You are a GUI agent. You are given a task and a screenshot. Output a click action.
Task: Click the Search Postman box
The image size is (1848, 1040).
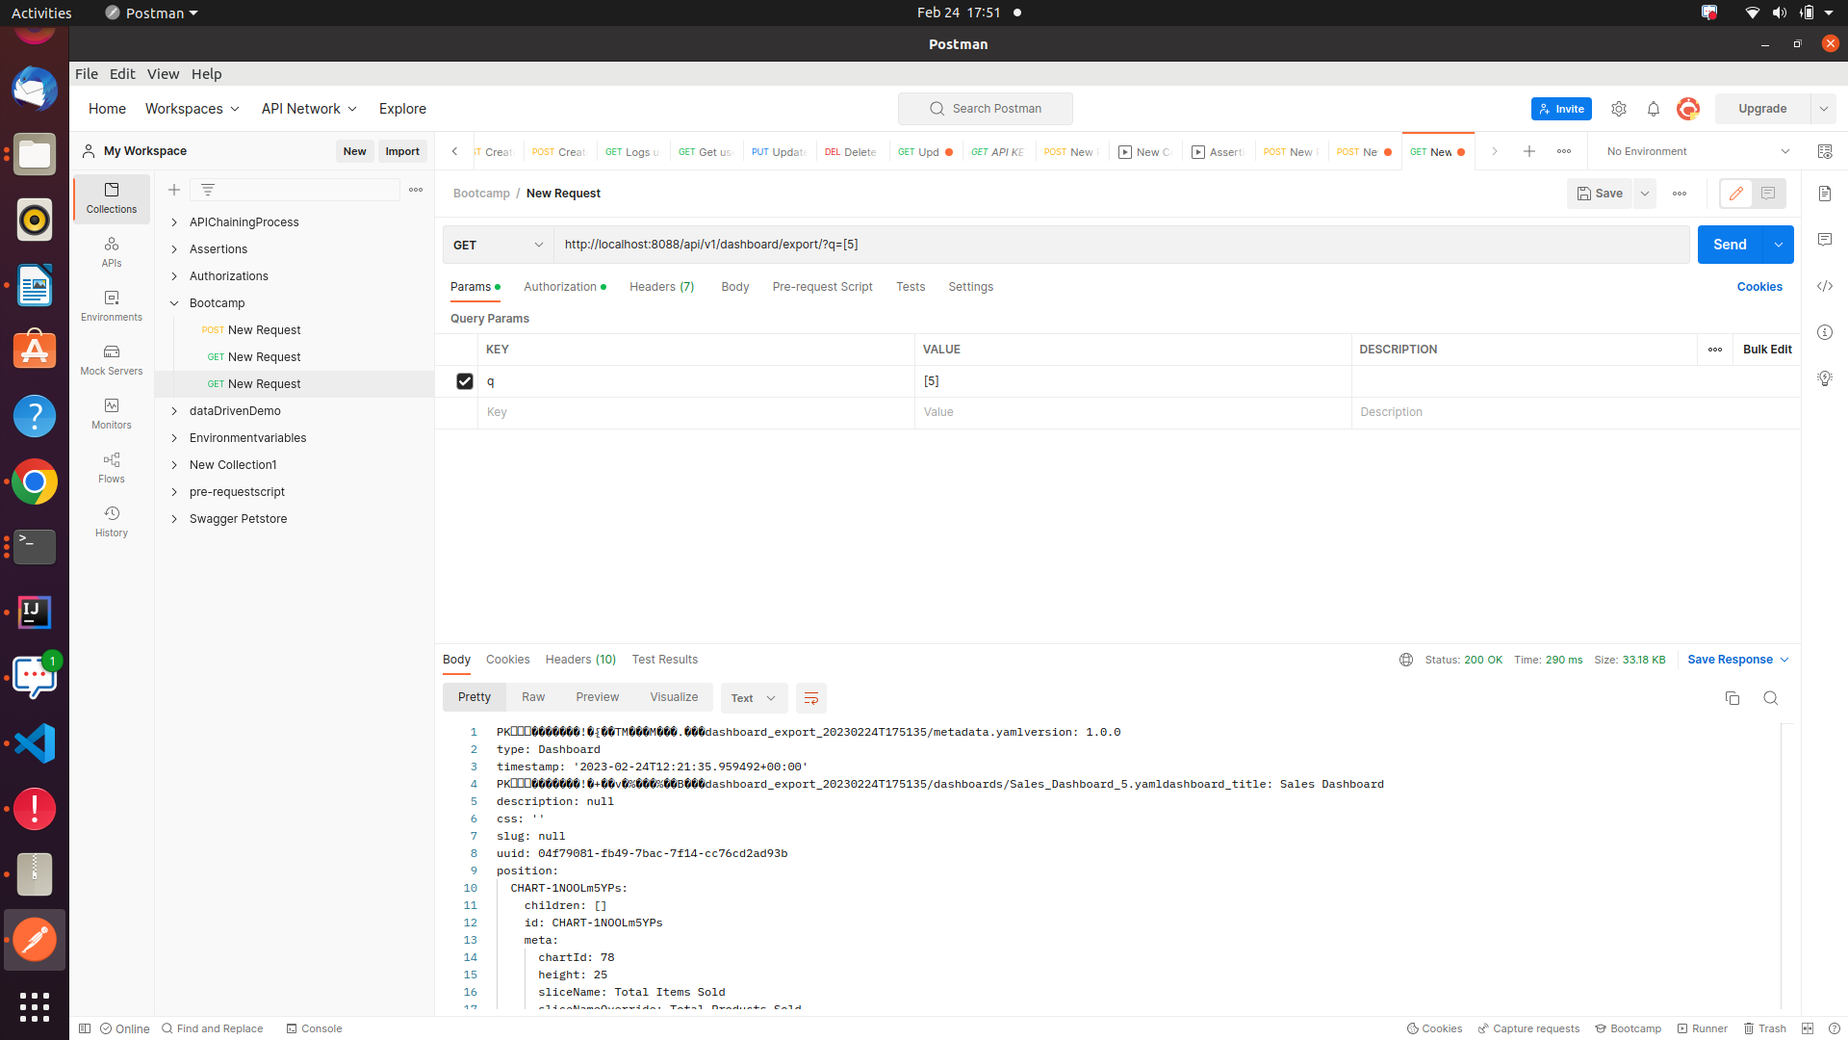point(985,109)
